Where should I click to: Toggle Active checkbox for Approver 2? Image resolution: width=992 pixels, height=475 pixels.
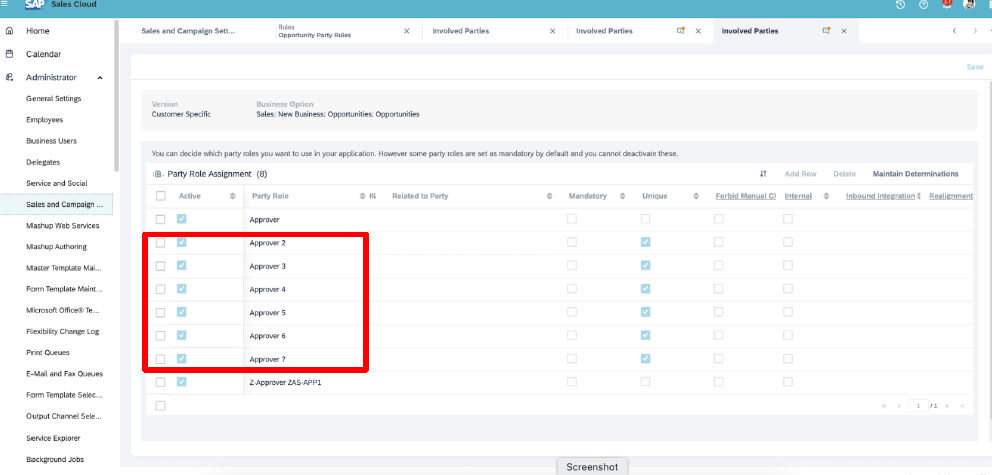coord(182,242)
